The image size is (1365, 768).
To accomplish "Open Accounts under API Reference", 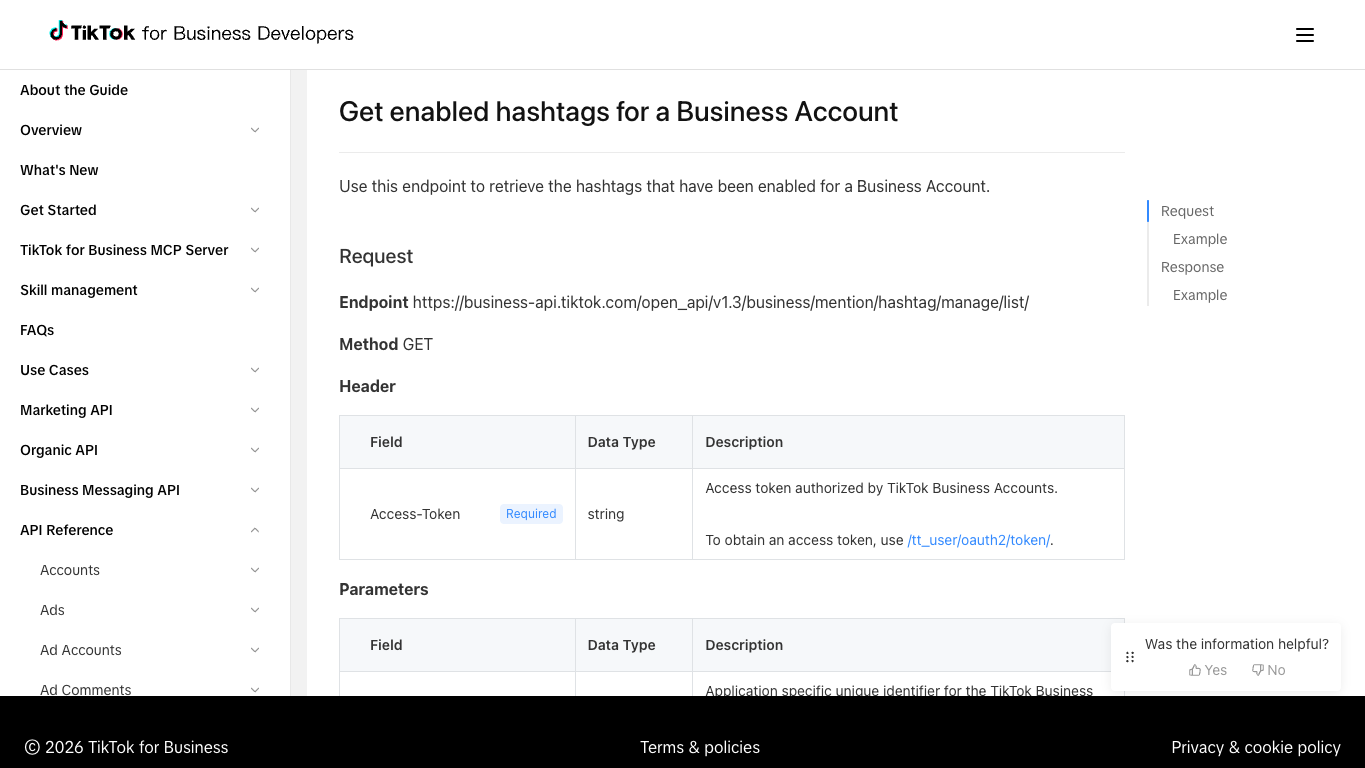I will pyautogui.click(x=70, y=570).
